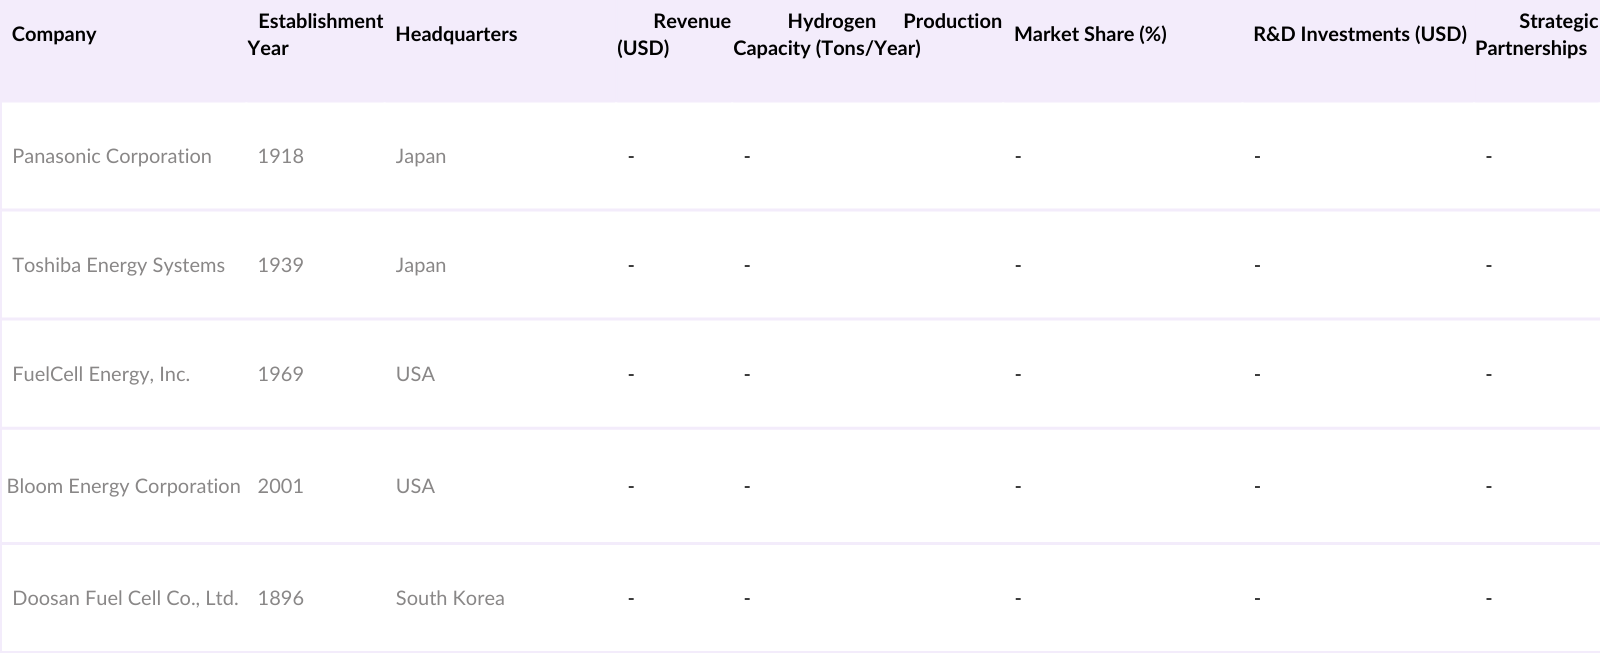Click R&D Investments dash in the FuelCell row
Image resolution: width=1600 pixels, height=653 pixels.
coord(1257,374)
